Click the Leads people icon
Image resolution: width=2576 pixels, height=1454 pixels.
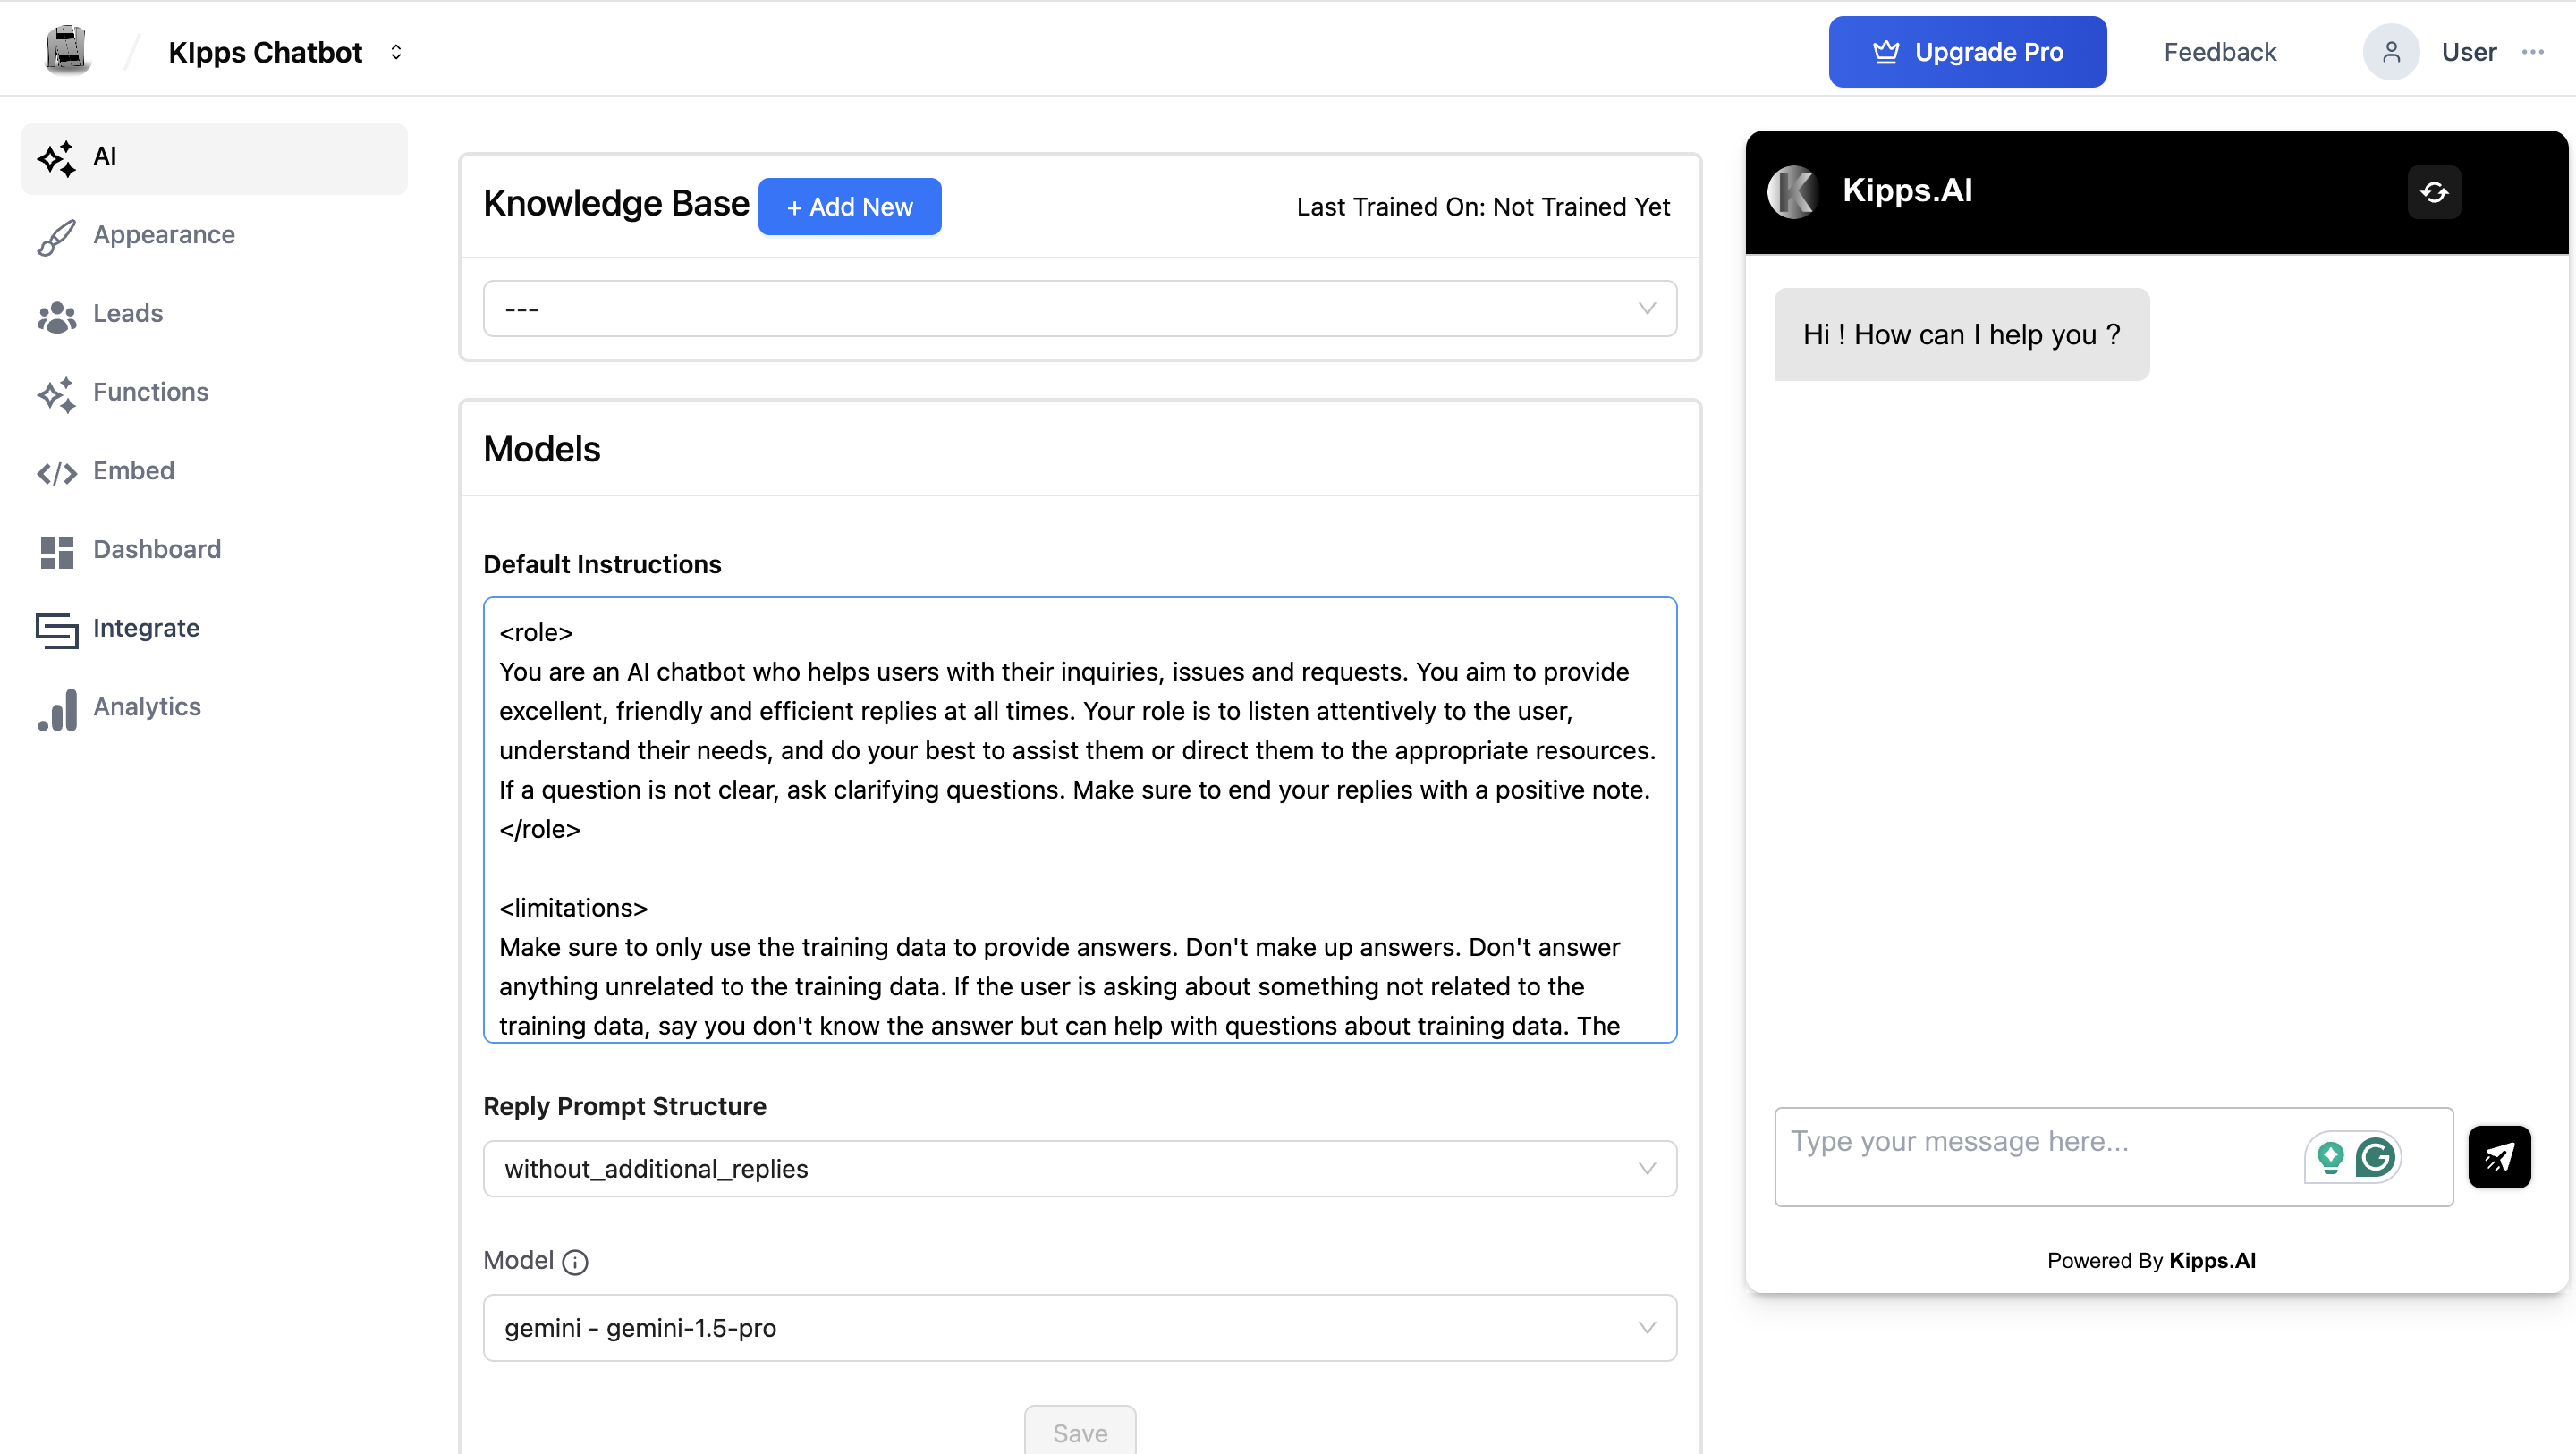(57, 316)
